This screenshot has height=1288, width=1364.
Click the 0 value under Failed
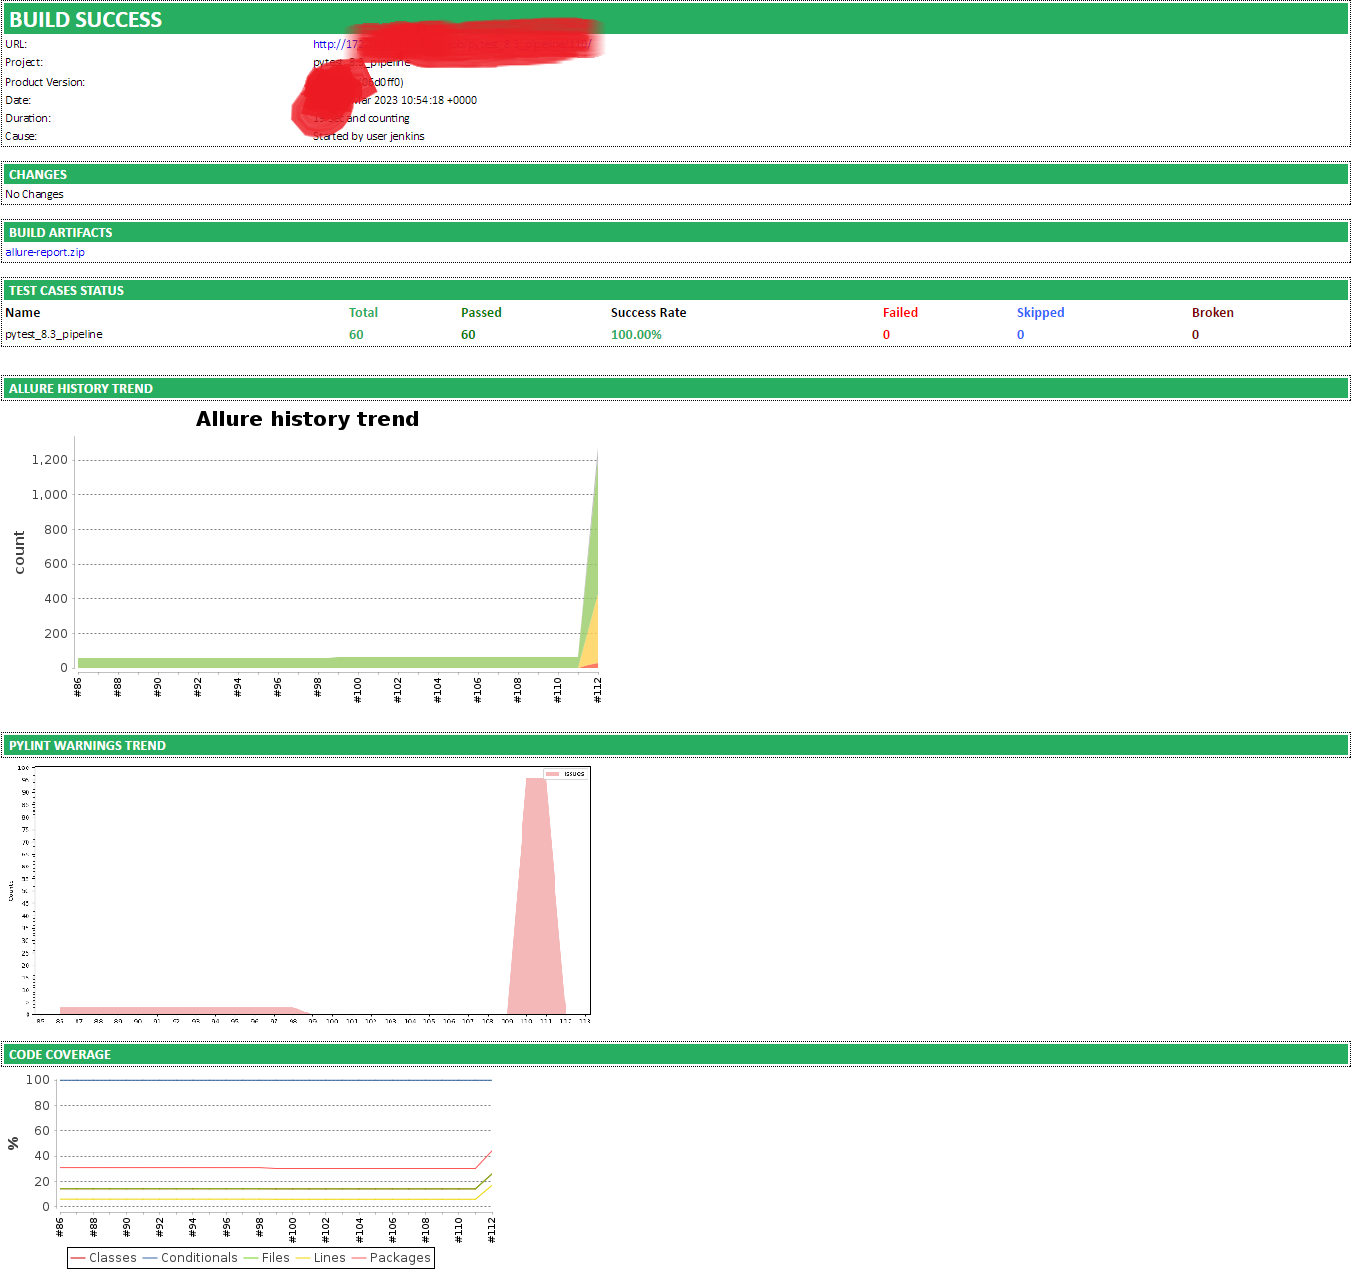(x=886, y=334)
